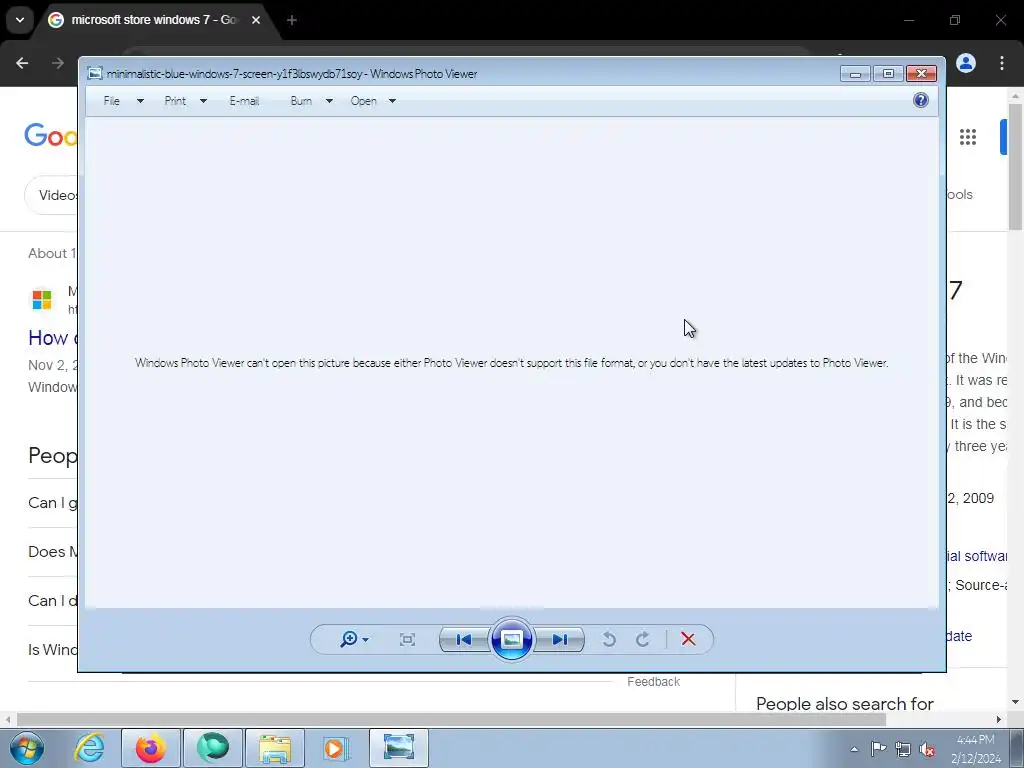Screen dimensions: 1024x768
Task: Launch Internet Explorer from taskbar
Action: [x=89, y=748]
